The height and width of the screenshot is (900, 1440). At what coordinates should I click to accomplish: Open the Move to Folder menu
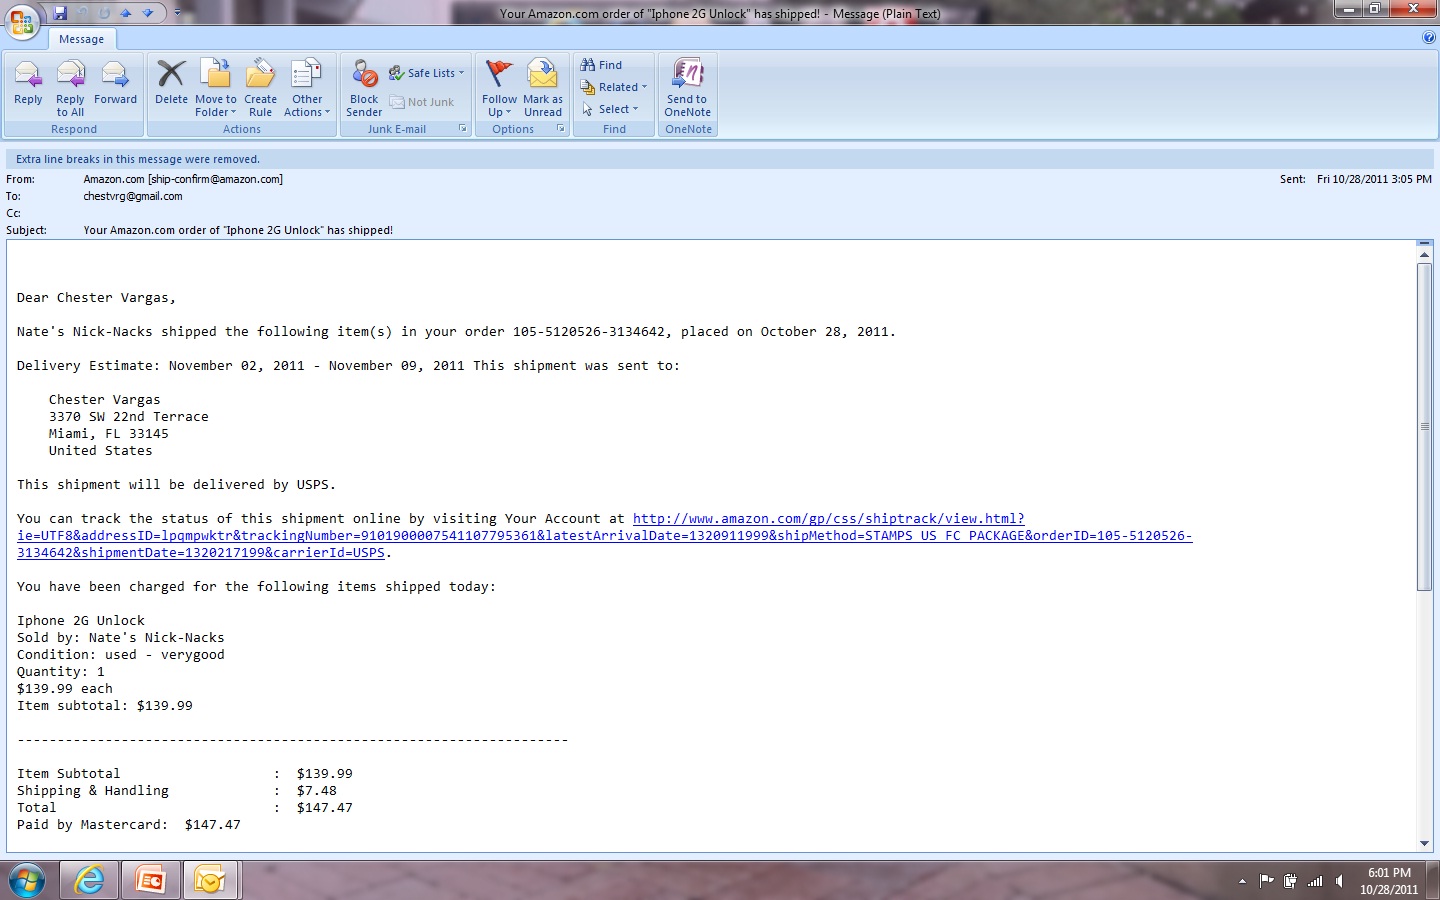click(216, 88)
